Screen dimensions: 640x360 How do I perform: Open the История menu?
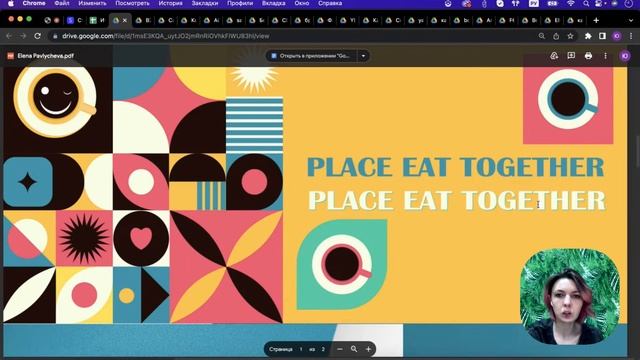(171, 3)
